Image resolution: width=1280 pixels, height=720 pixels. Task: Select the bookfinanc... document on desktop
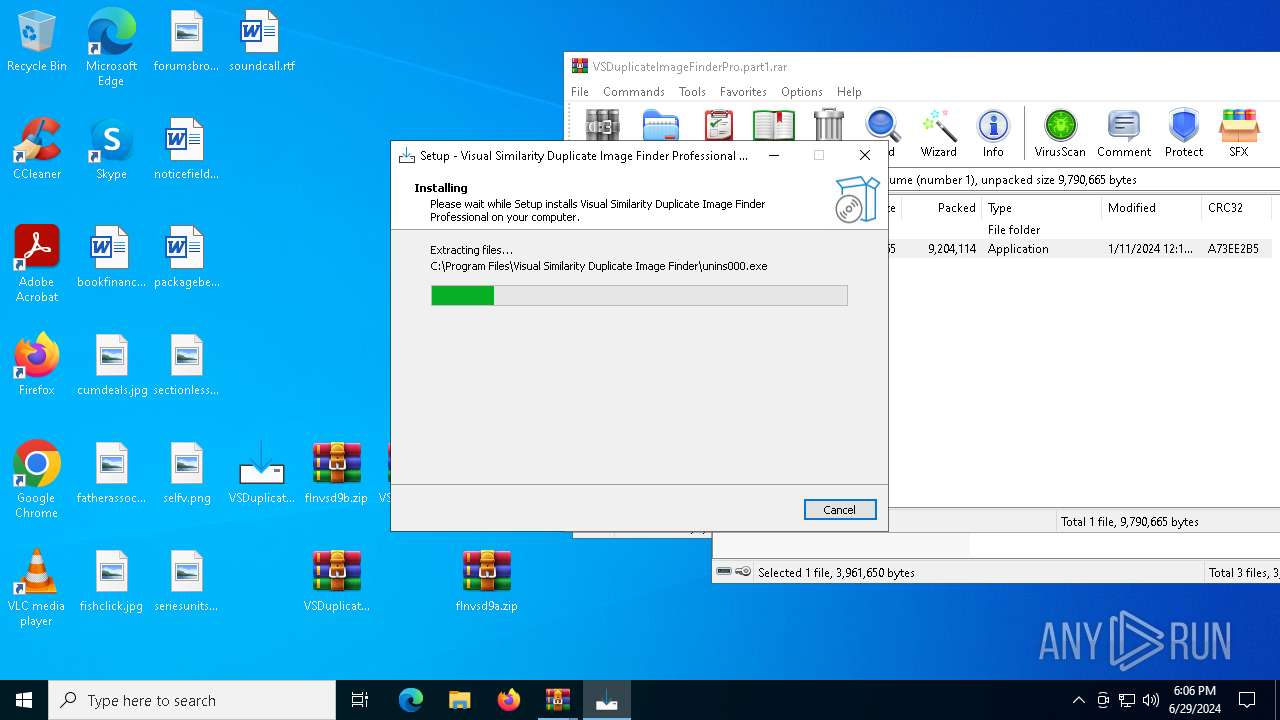coord(111,257)
